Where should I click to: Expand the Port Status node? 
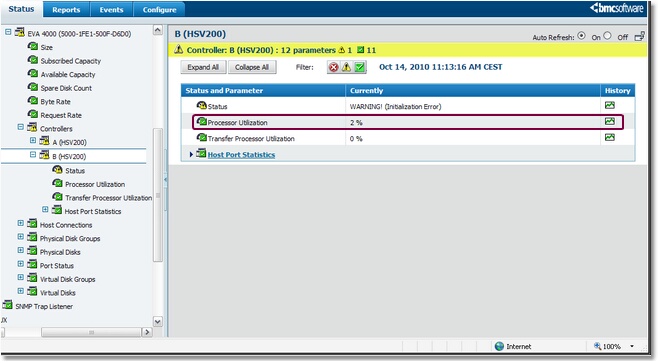[x=20, y=264]
